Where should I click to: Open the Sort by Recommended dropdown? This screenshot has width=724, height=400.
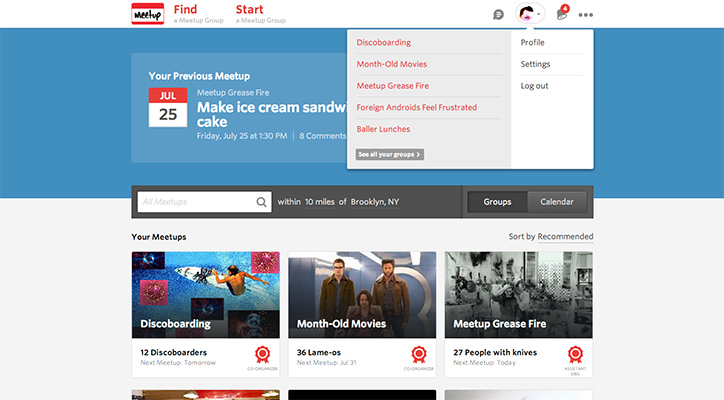pos(565,236)
